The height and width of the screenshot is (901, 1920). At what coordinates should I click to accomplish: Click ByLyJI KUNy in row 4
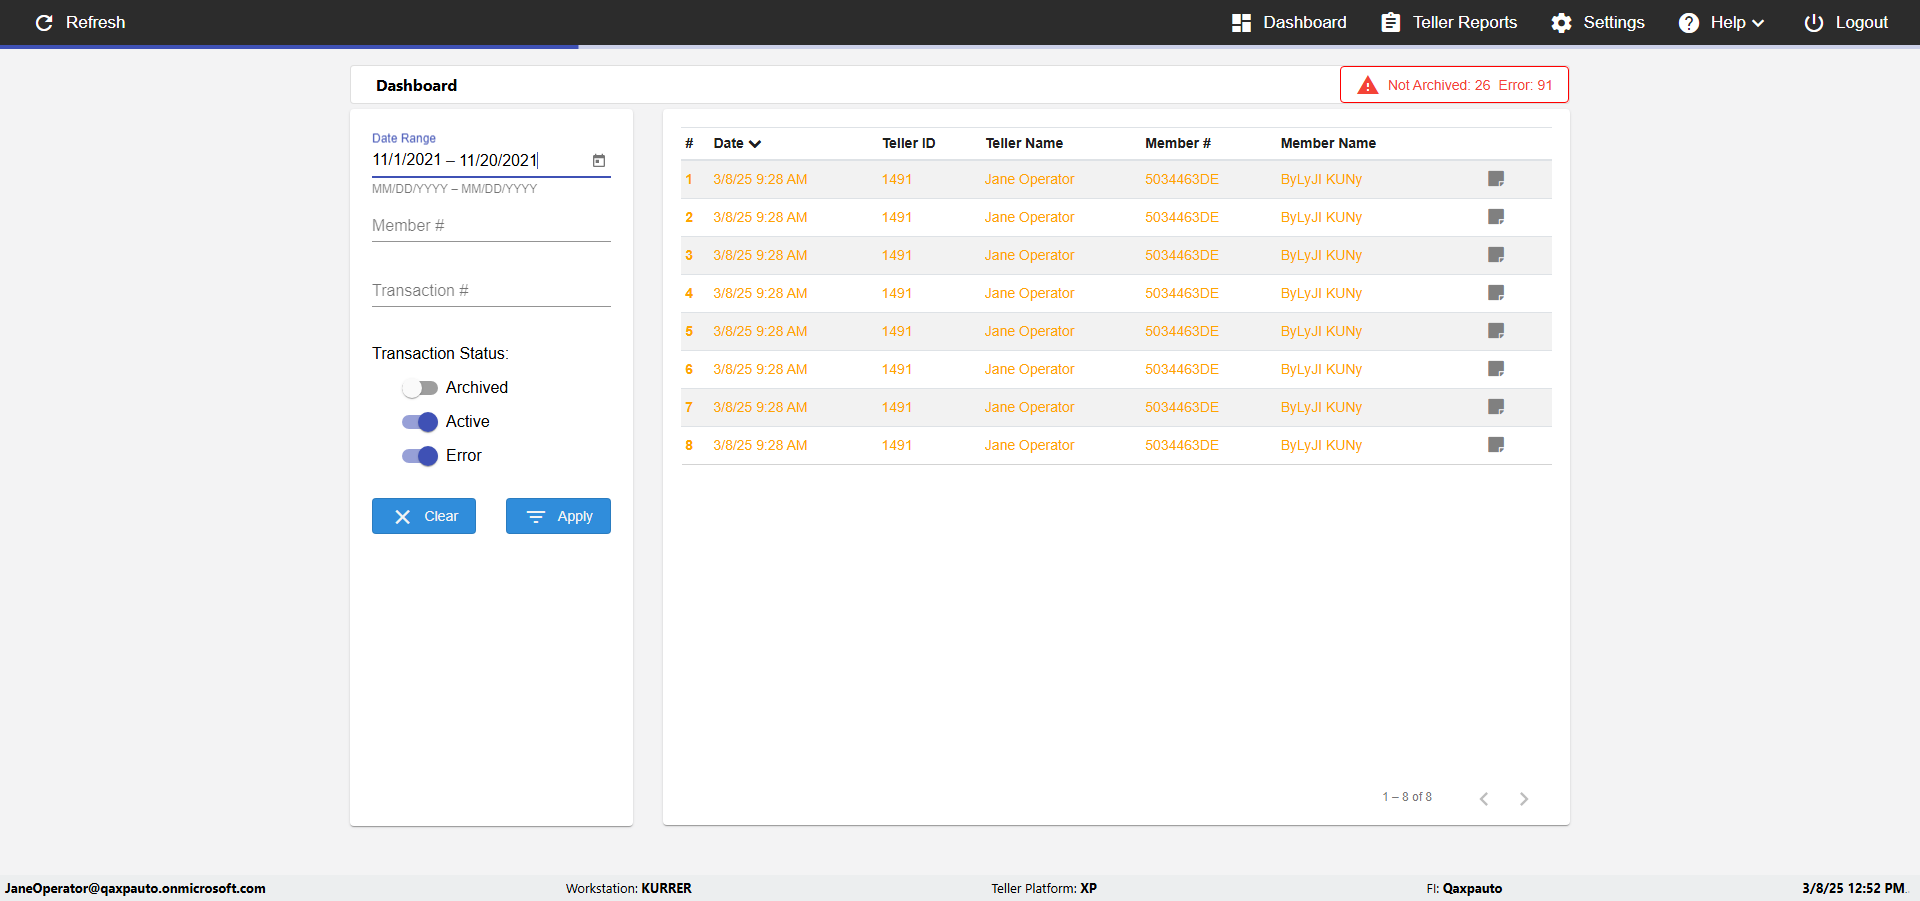point(1321,294)
